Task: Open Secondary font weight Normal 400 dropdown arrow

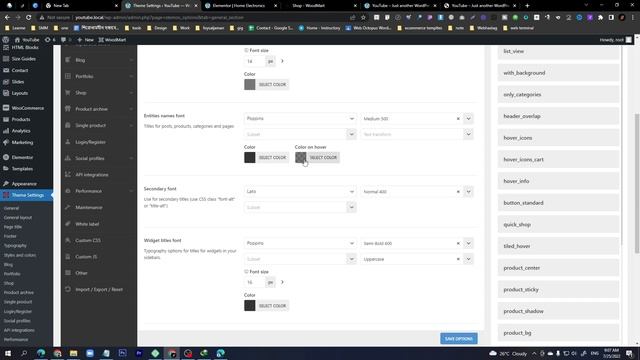Action: (x=469, y=191)
